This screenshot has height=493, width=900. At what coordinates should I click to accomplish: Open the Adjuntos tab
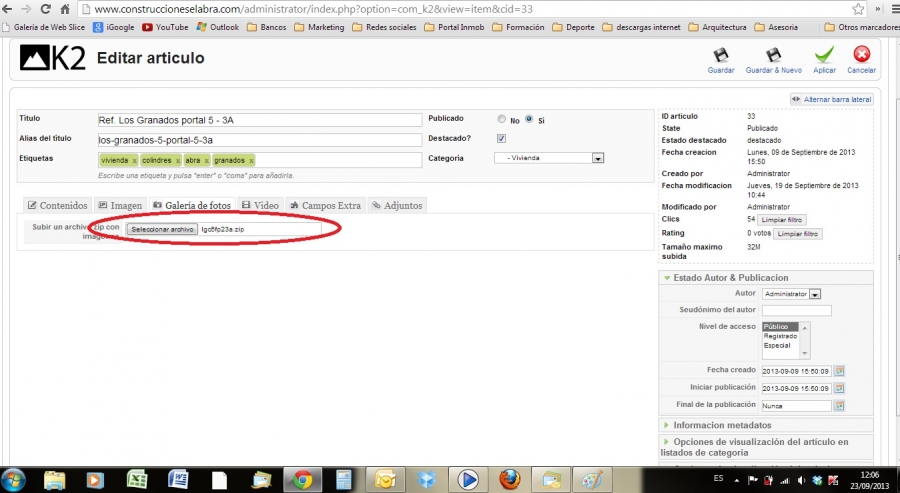click(x=397, y=205)
